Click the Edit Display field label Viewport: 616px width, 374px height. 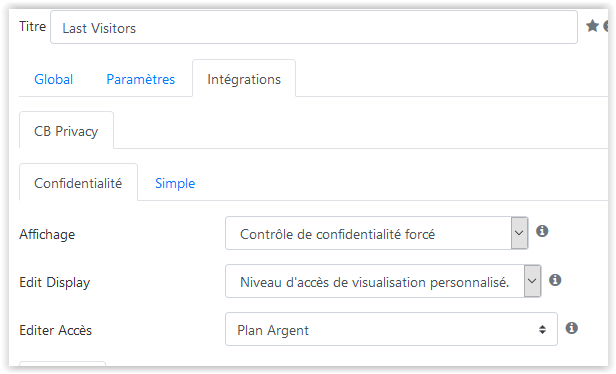55,282
